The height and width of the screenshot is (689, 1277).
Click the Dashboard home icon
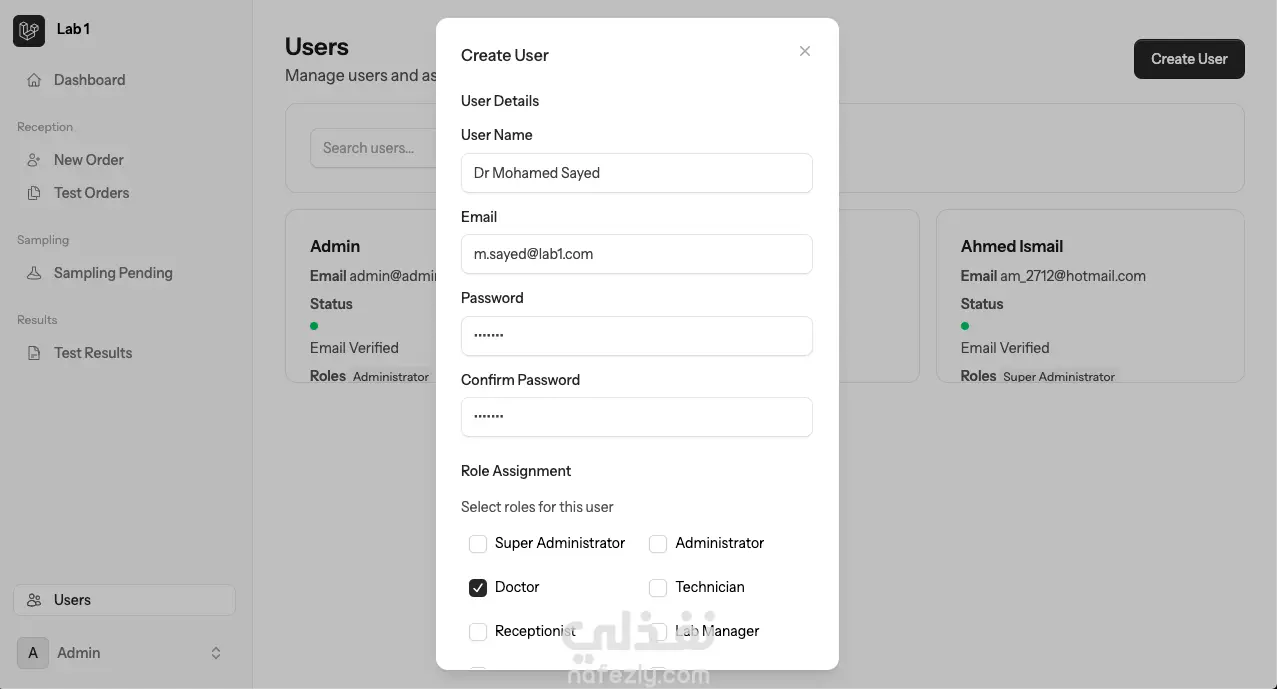34,80
